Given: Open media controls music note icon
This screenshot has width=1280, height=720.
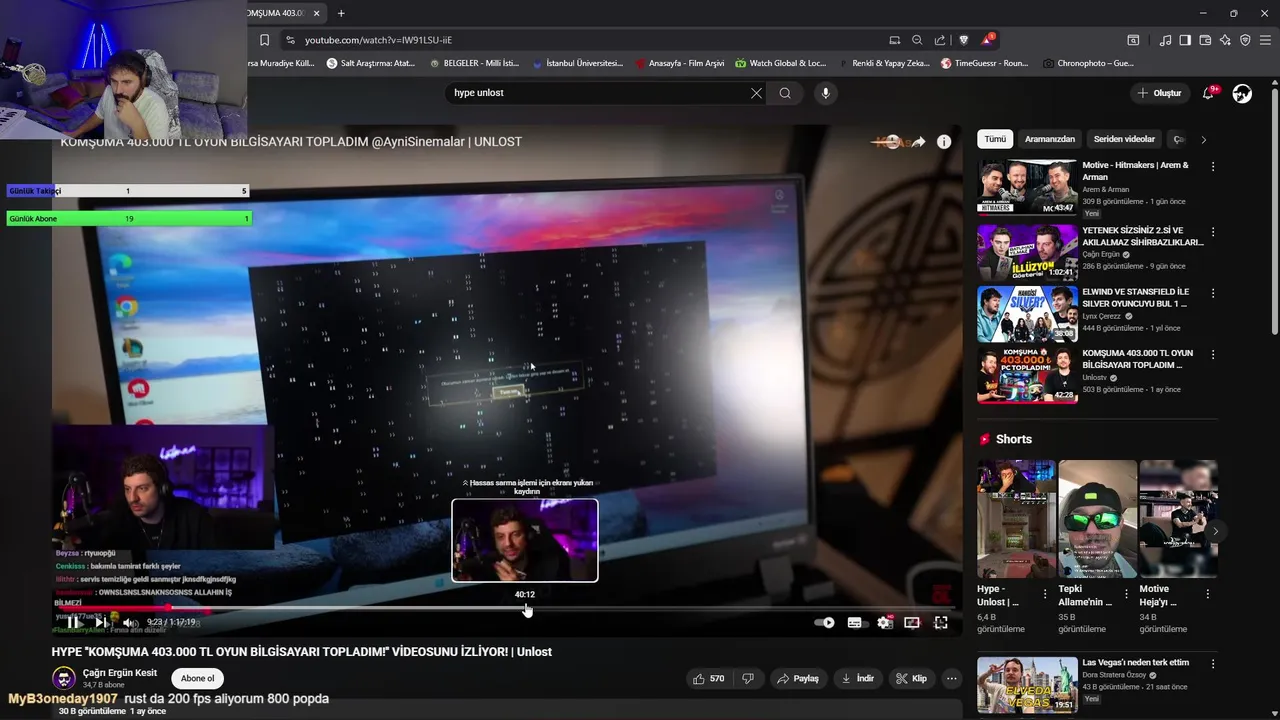Looking at the screenshot, I should (x=1165, y=40).
